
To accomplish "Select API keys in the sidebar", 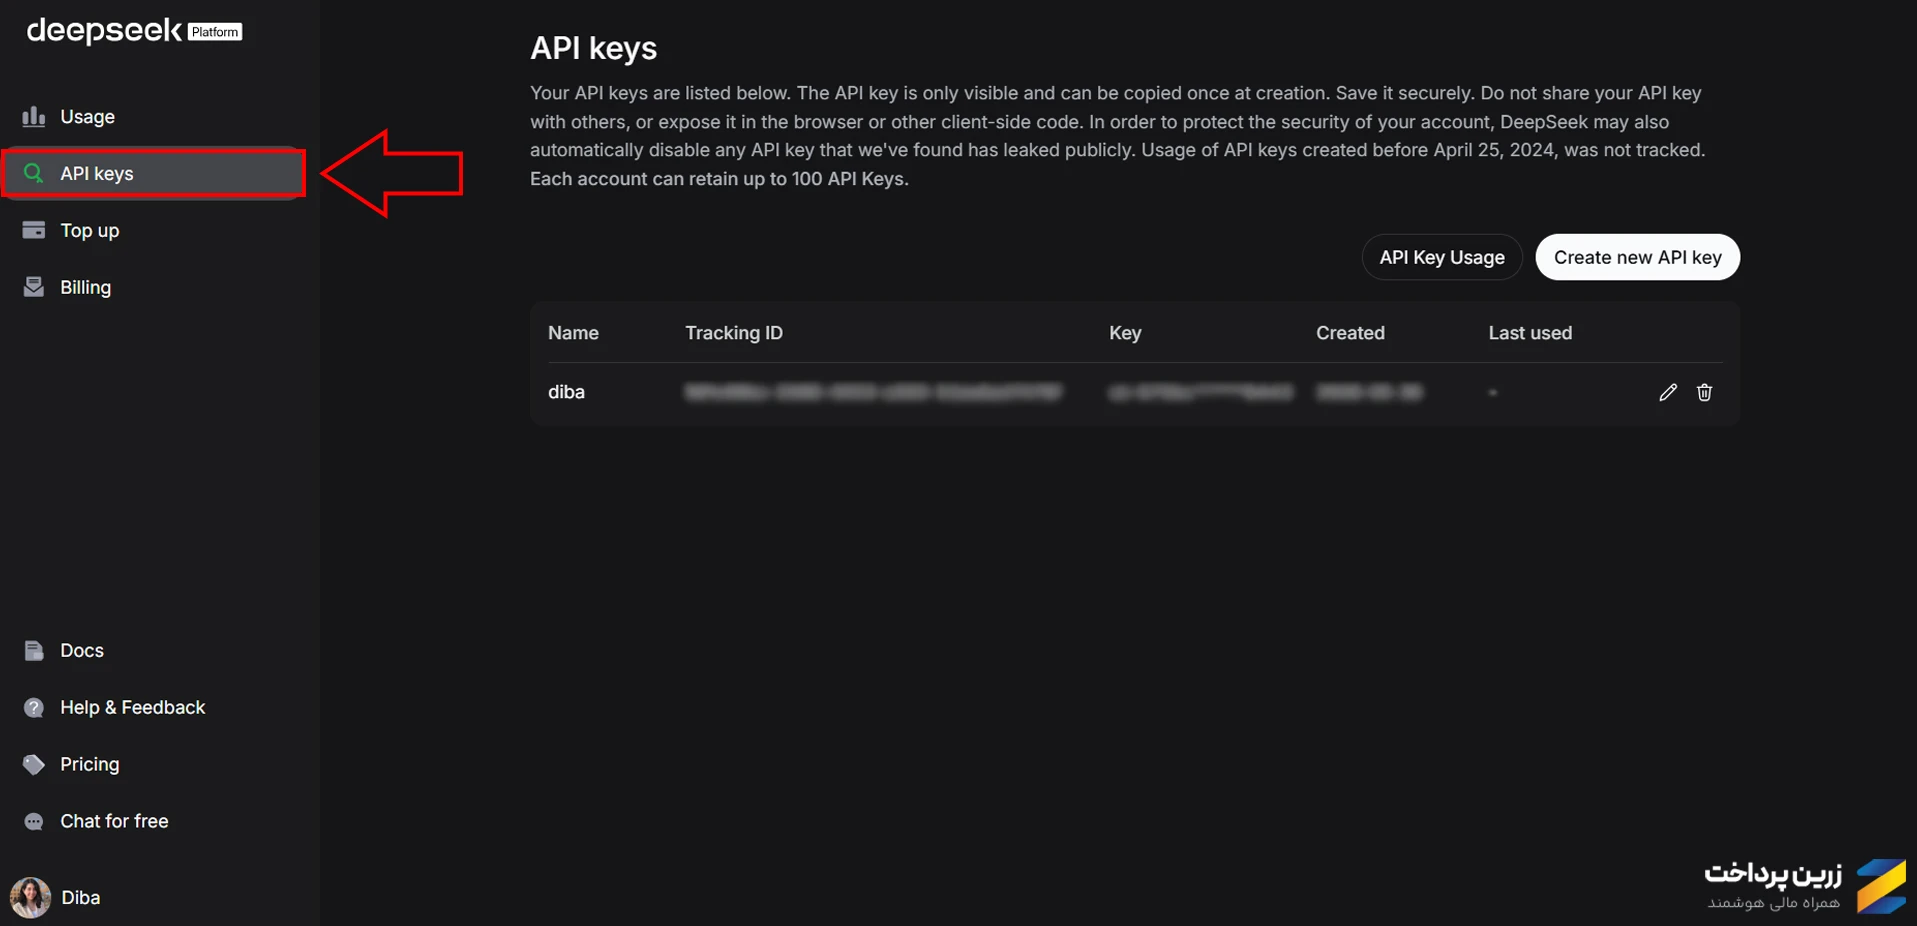I will [x=154, y=173].
